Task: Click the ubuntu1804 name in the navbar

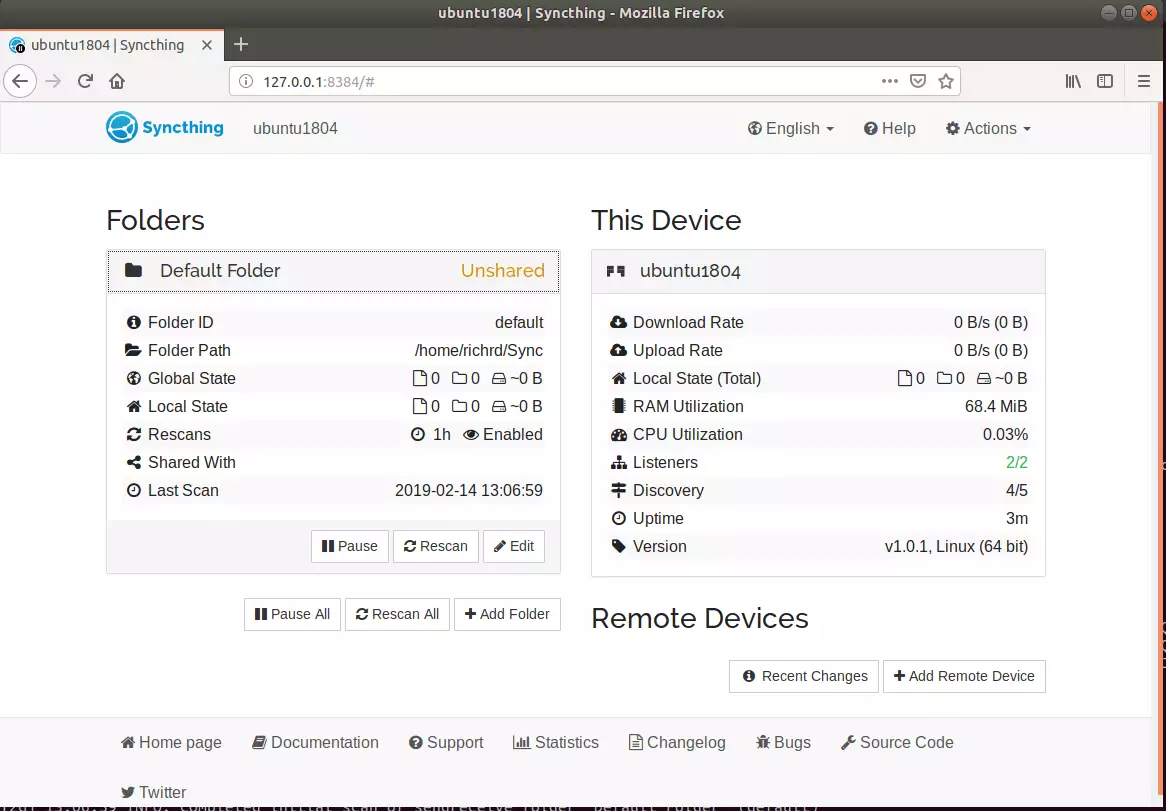Action: tap(295, 128)
